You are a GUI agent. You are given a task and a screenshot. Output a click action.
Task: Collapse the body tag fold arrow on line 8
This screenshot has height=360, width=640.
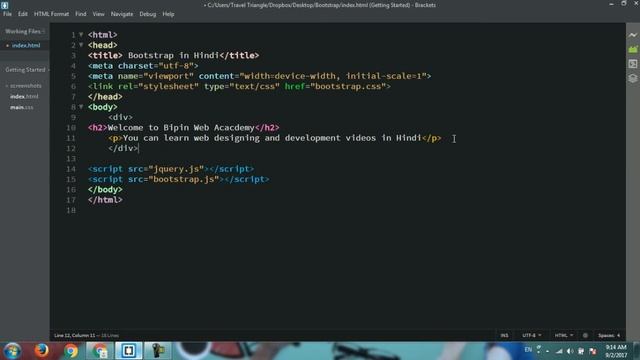[x=81, y=107]
